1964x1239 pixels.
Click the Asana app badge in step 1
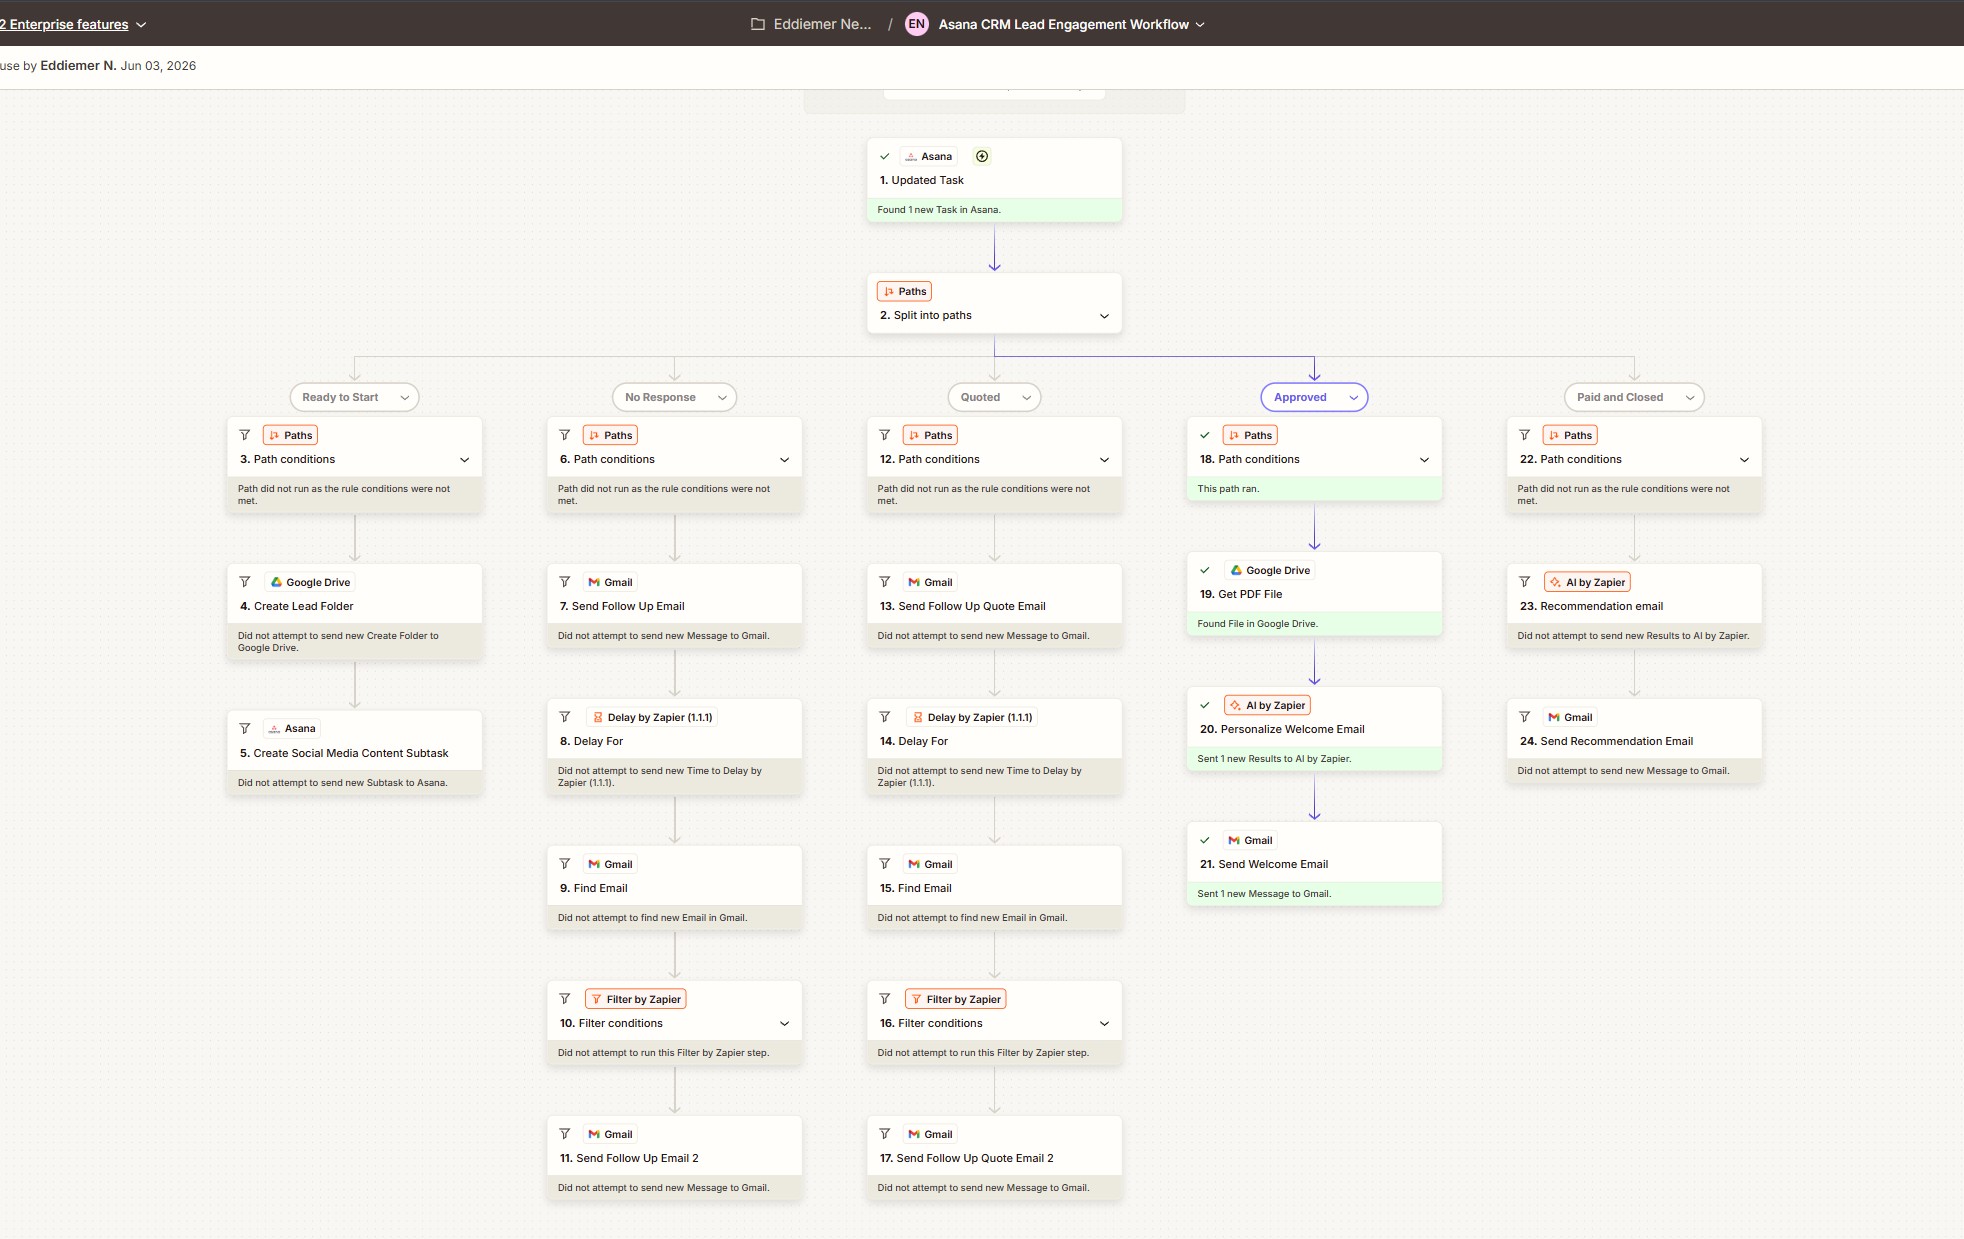coord(928,156)
